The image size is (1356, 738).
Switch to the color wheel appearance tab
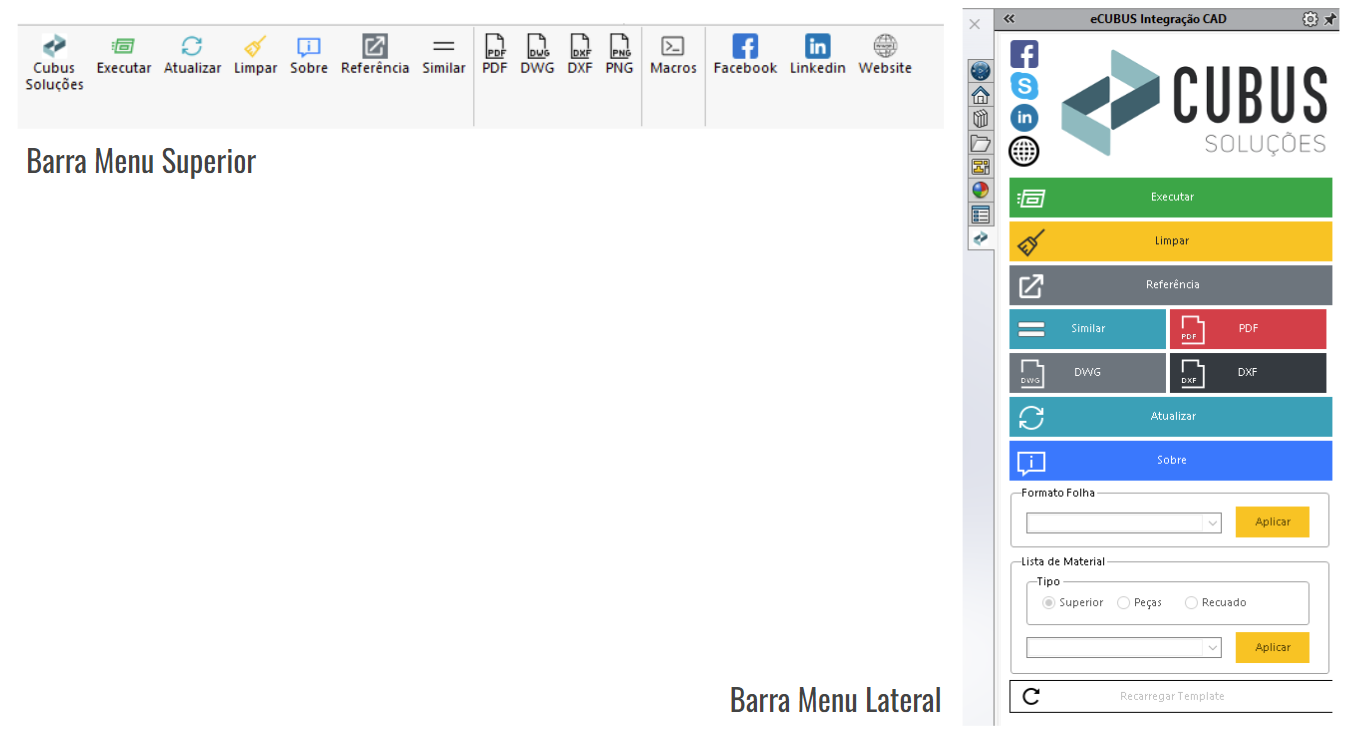(981, 190)
